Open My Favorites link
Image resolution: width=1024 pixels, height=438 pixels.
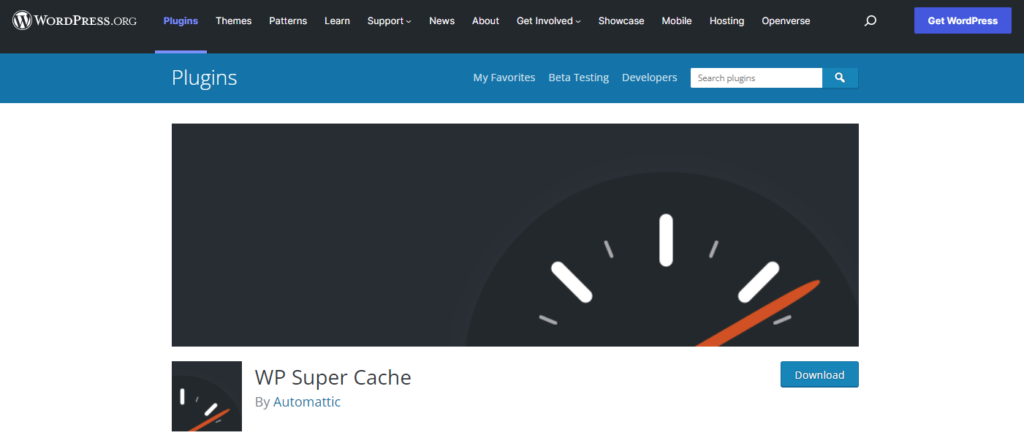pyautogui.click(x=504, y=78)
